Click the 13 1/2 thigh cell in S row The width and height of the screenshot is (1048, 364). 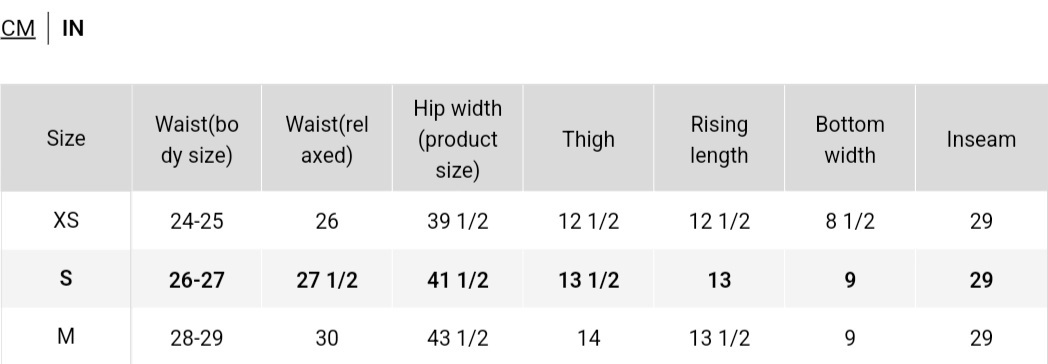(x=588, y=280)
